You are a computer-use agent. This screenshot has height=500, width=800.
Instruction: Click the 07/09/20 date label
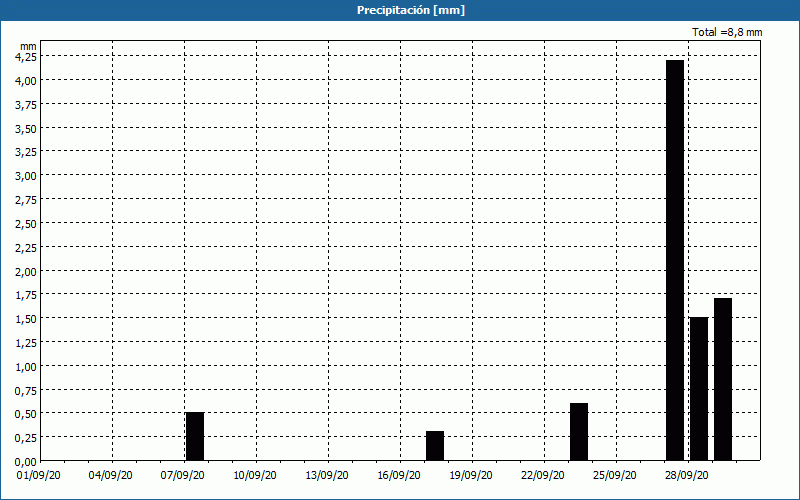tap(183, 476)
